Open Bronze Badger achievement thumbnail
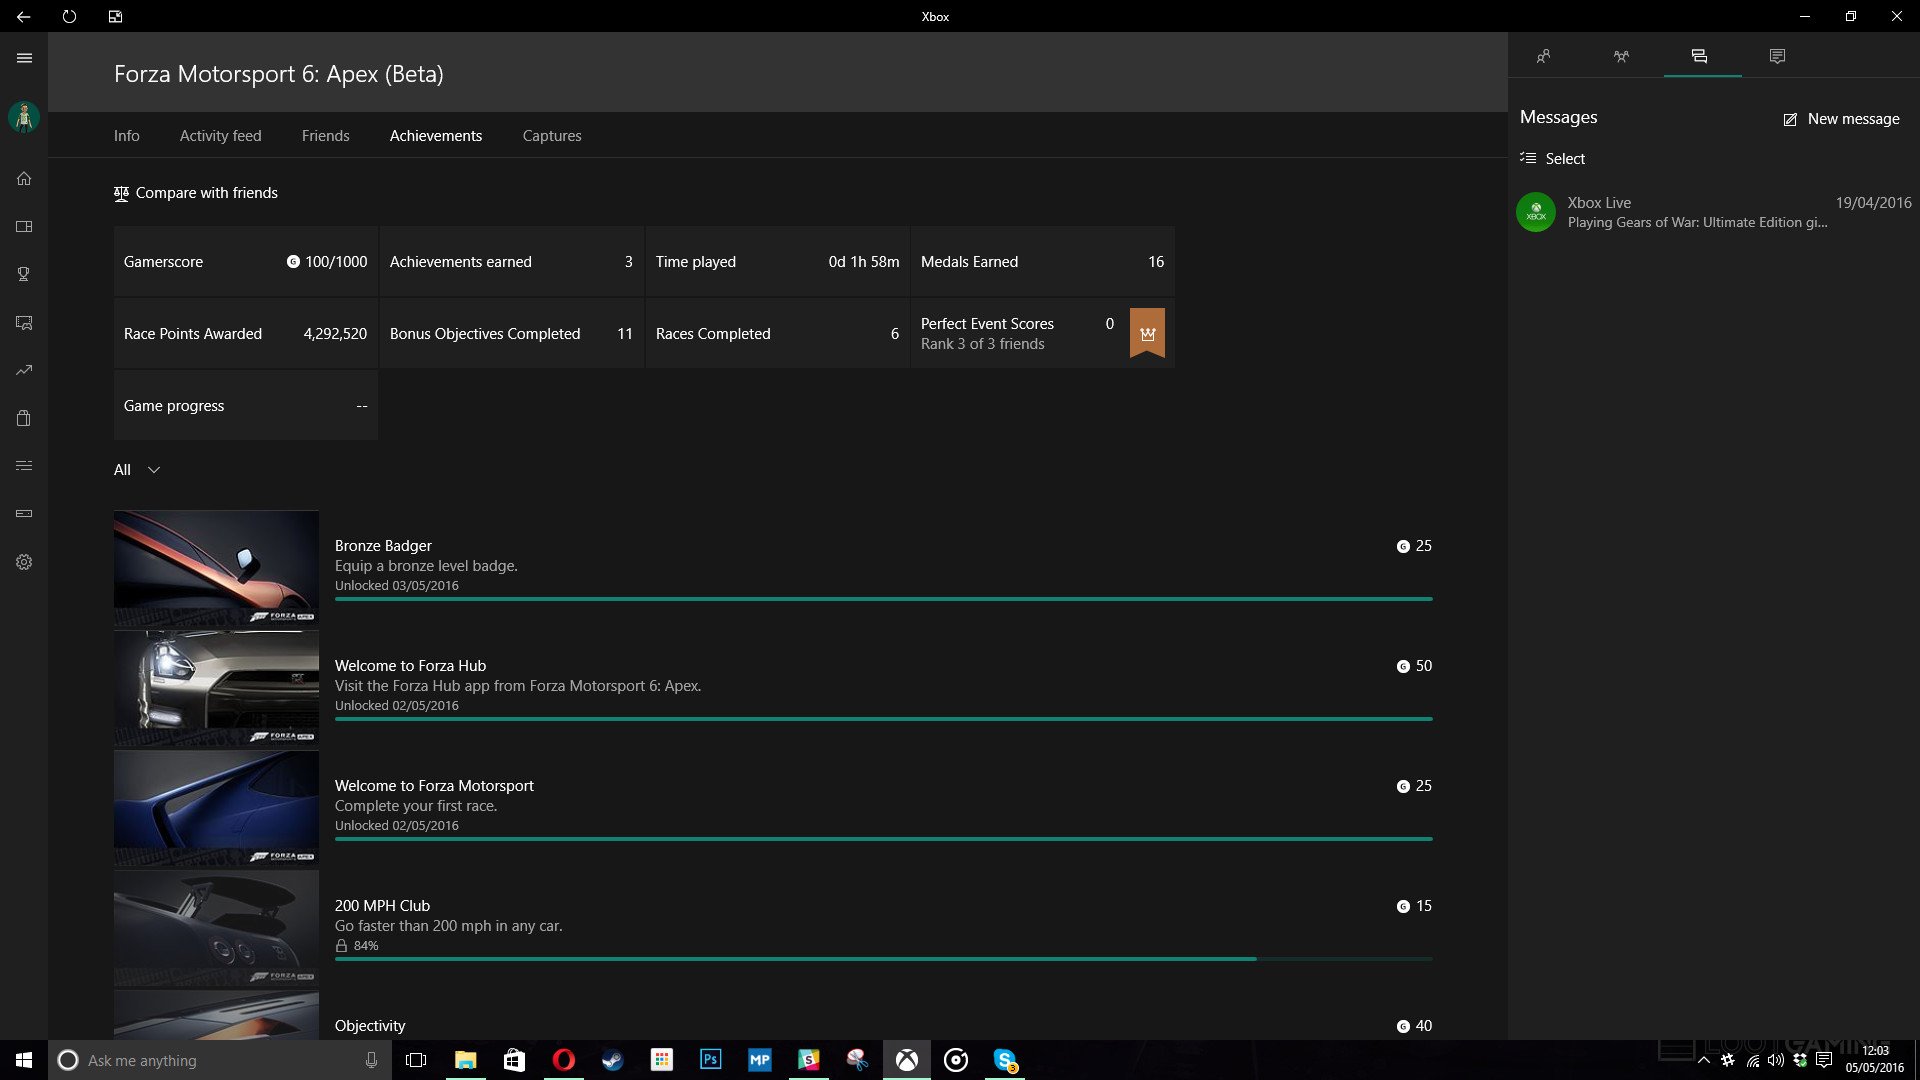This screenshot has height=1080, width=1920. (x=216, y=568)
